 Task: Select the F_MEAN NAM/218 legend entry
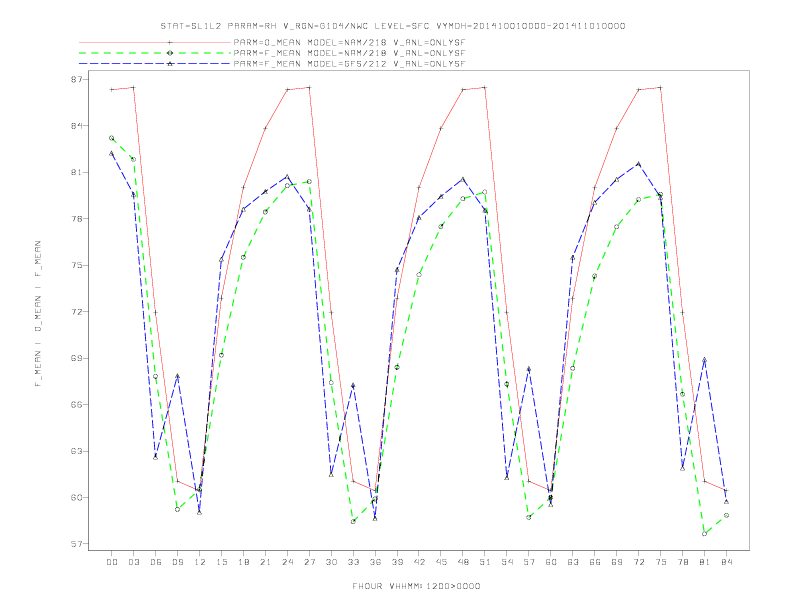pos(349,53)
